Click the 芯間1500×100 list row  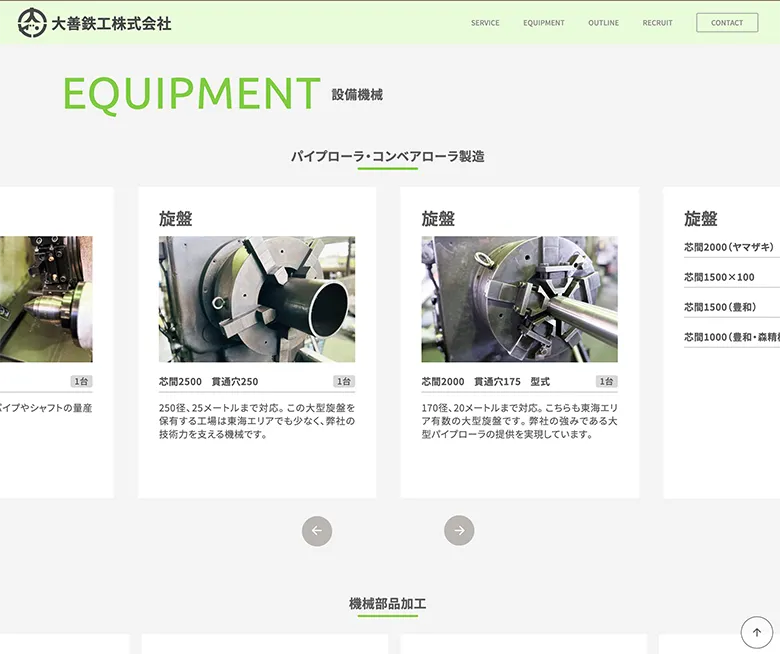tap(732, 277)
